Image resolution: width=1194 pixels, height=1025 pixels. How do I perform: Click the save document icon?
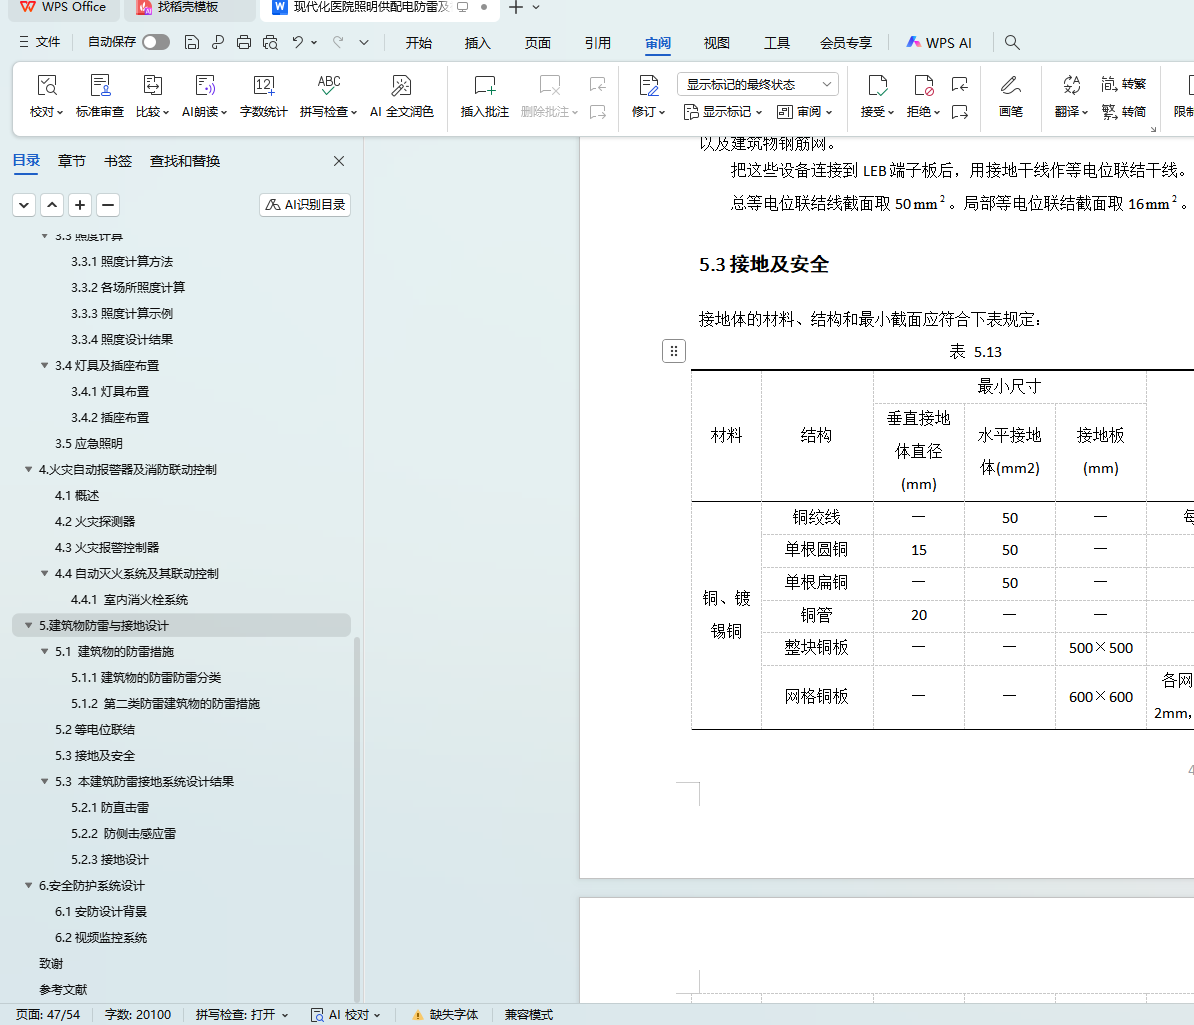point(192,43)
